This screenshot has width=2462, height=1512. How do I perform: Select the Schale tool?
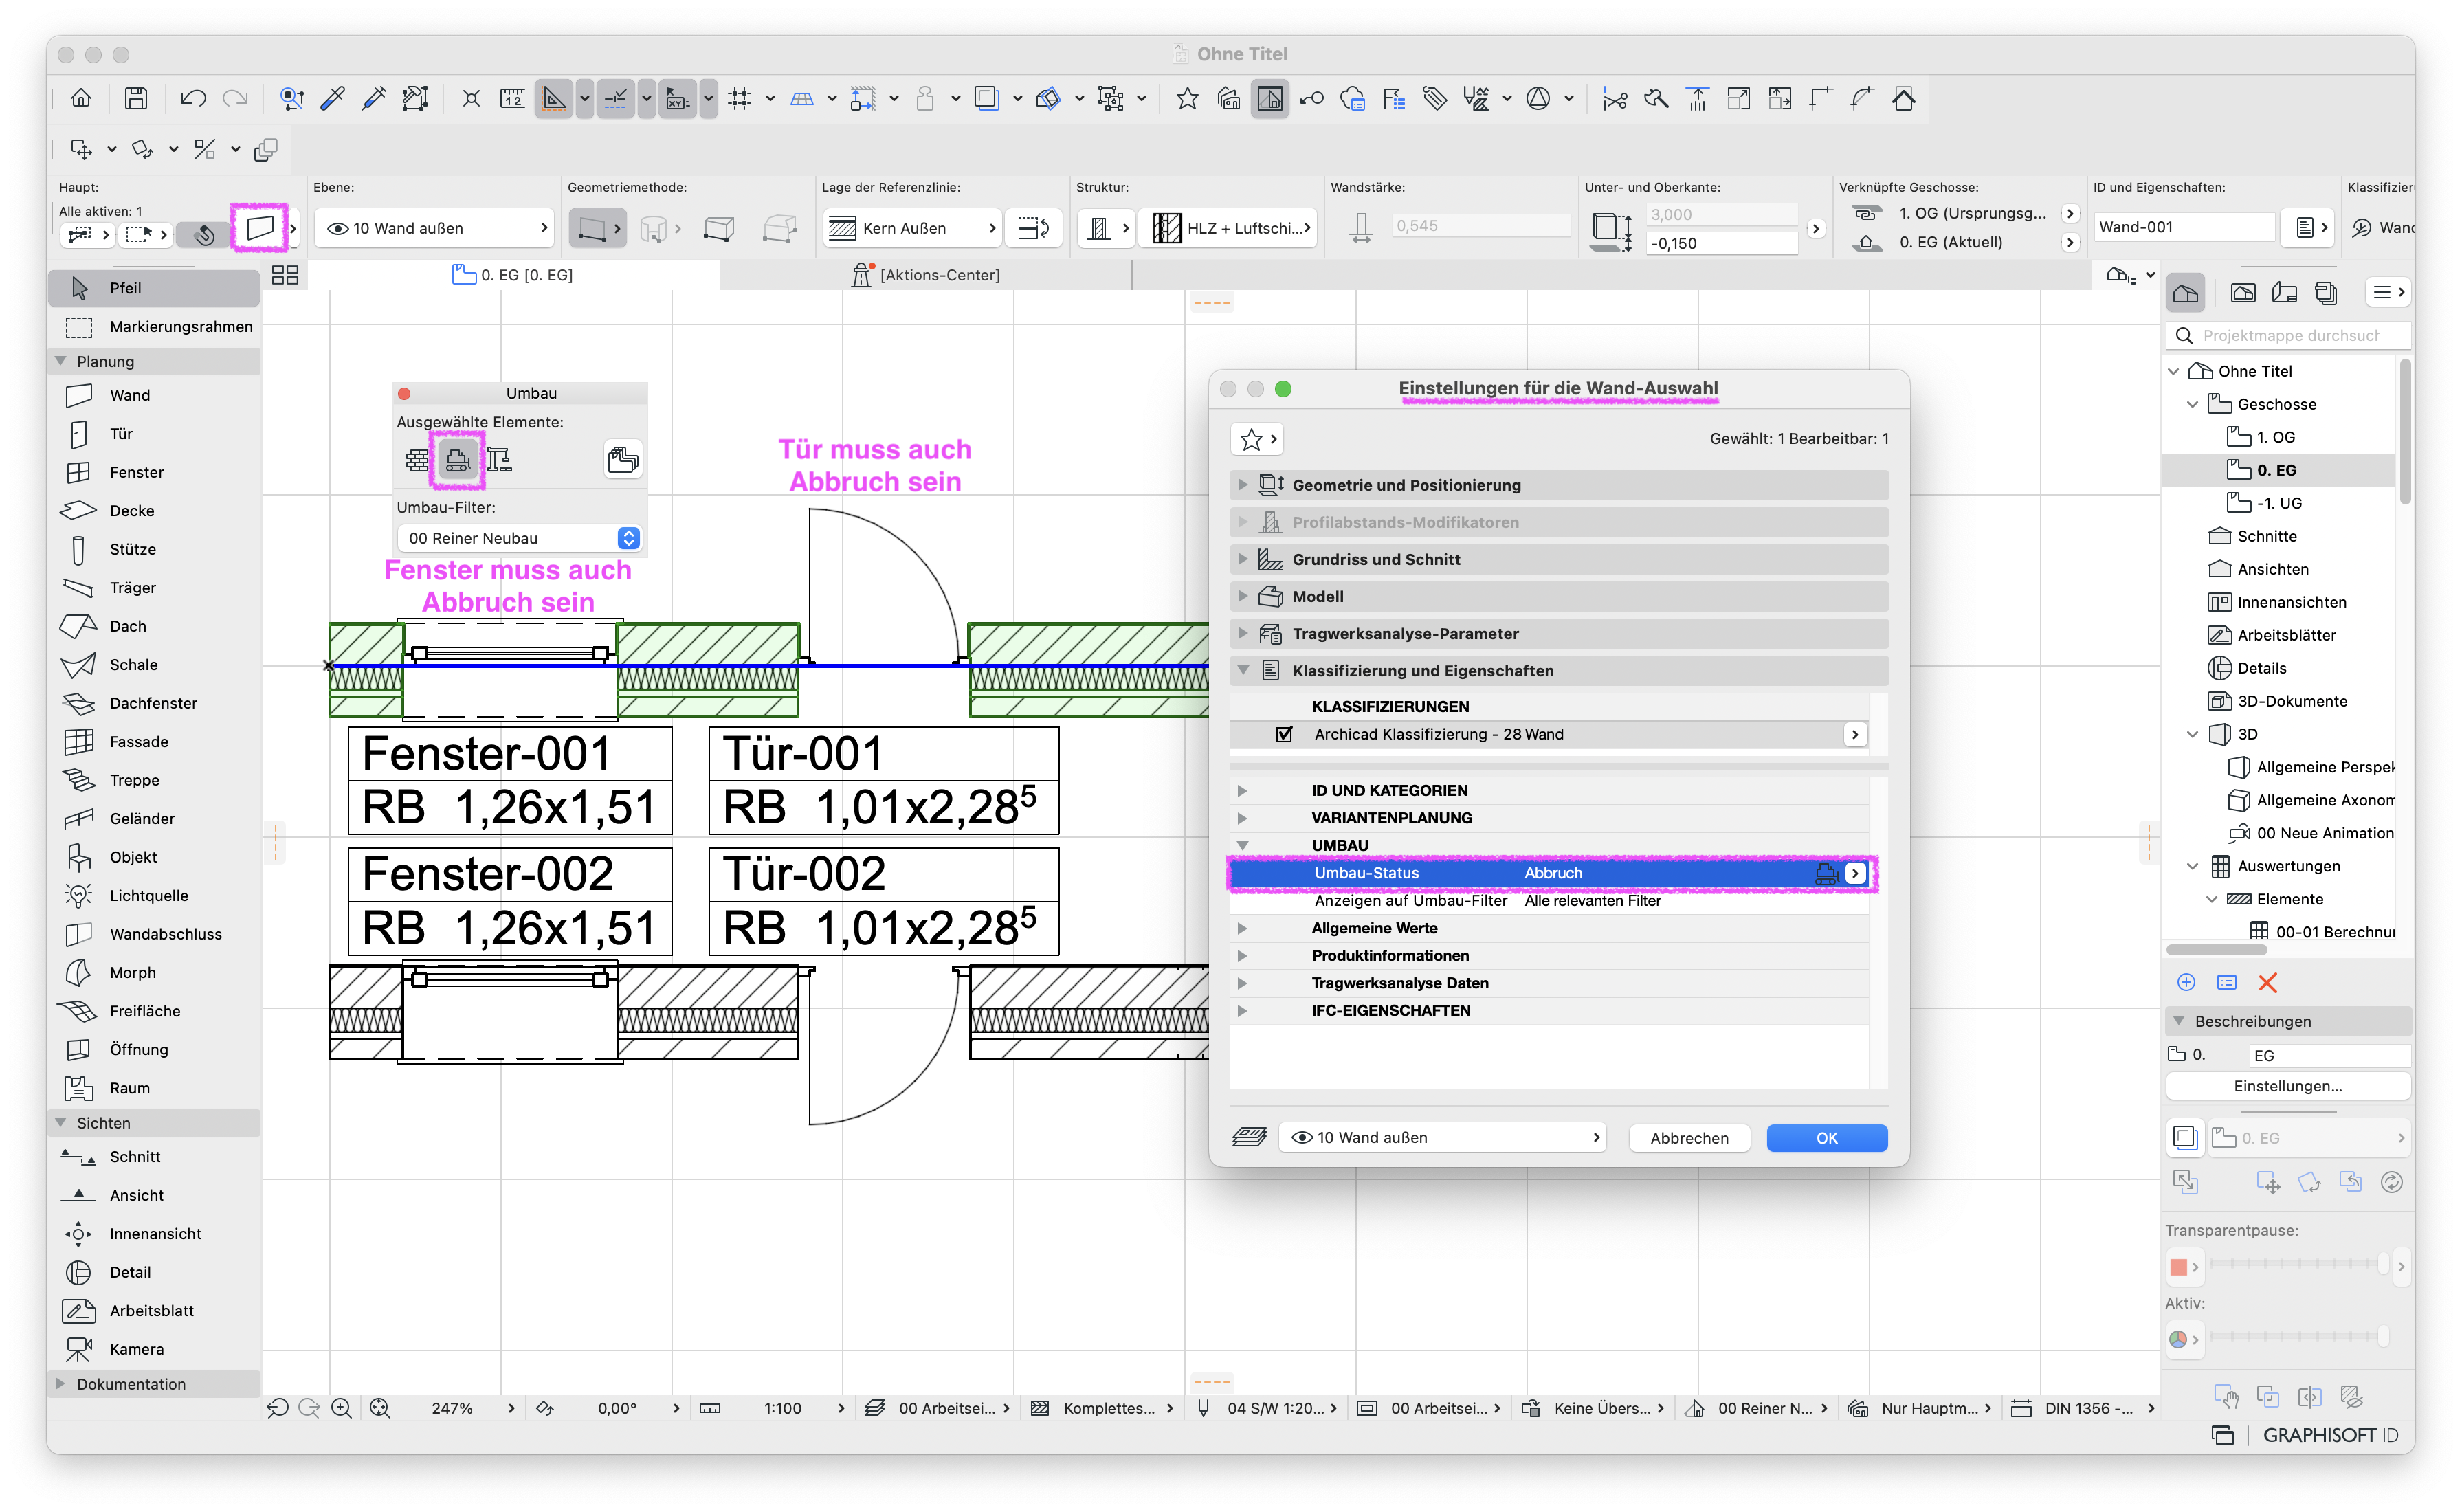pos(154,664)
